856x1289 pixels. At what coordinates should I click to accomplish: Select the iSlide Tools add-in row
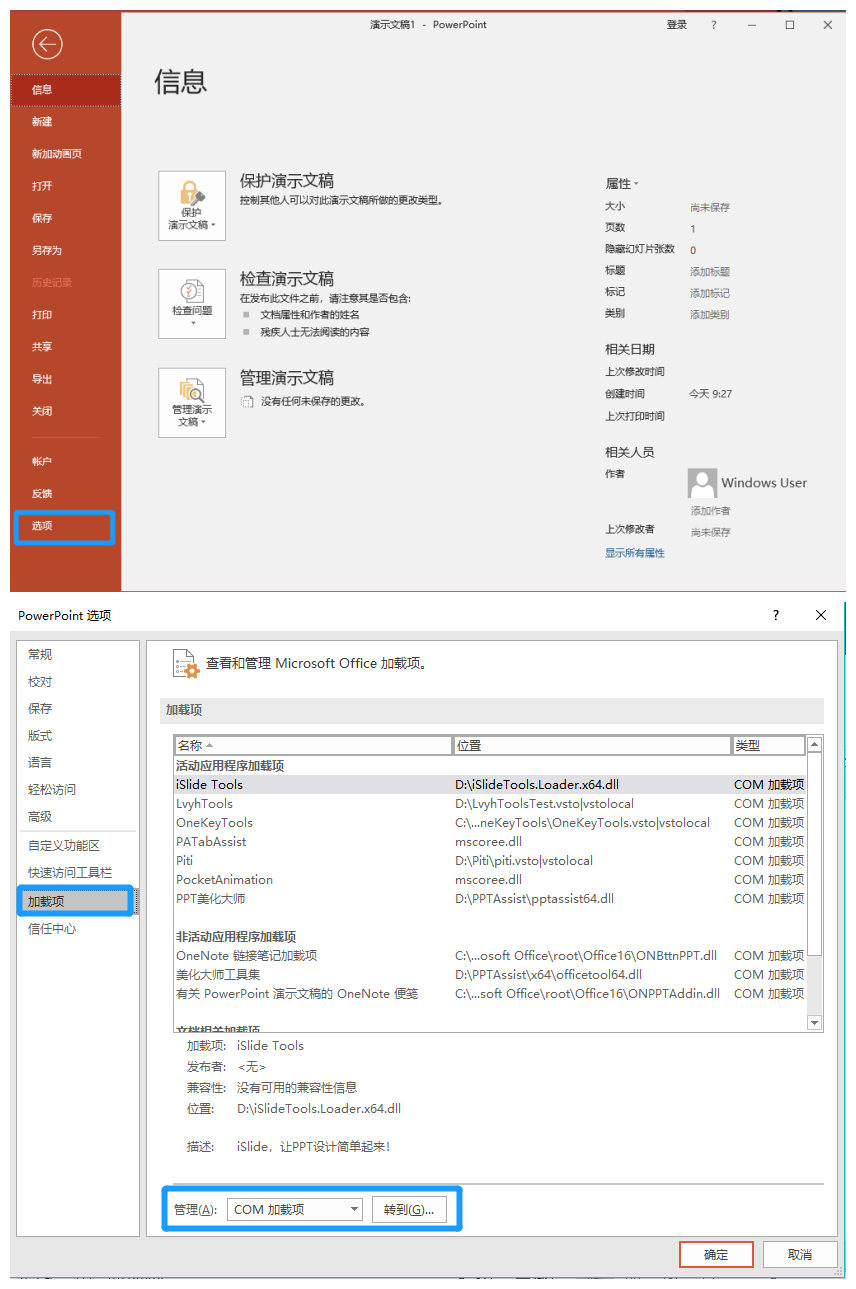(490, 785)
